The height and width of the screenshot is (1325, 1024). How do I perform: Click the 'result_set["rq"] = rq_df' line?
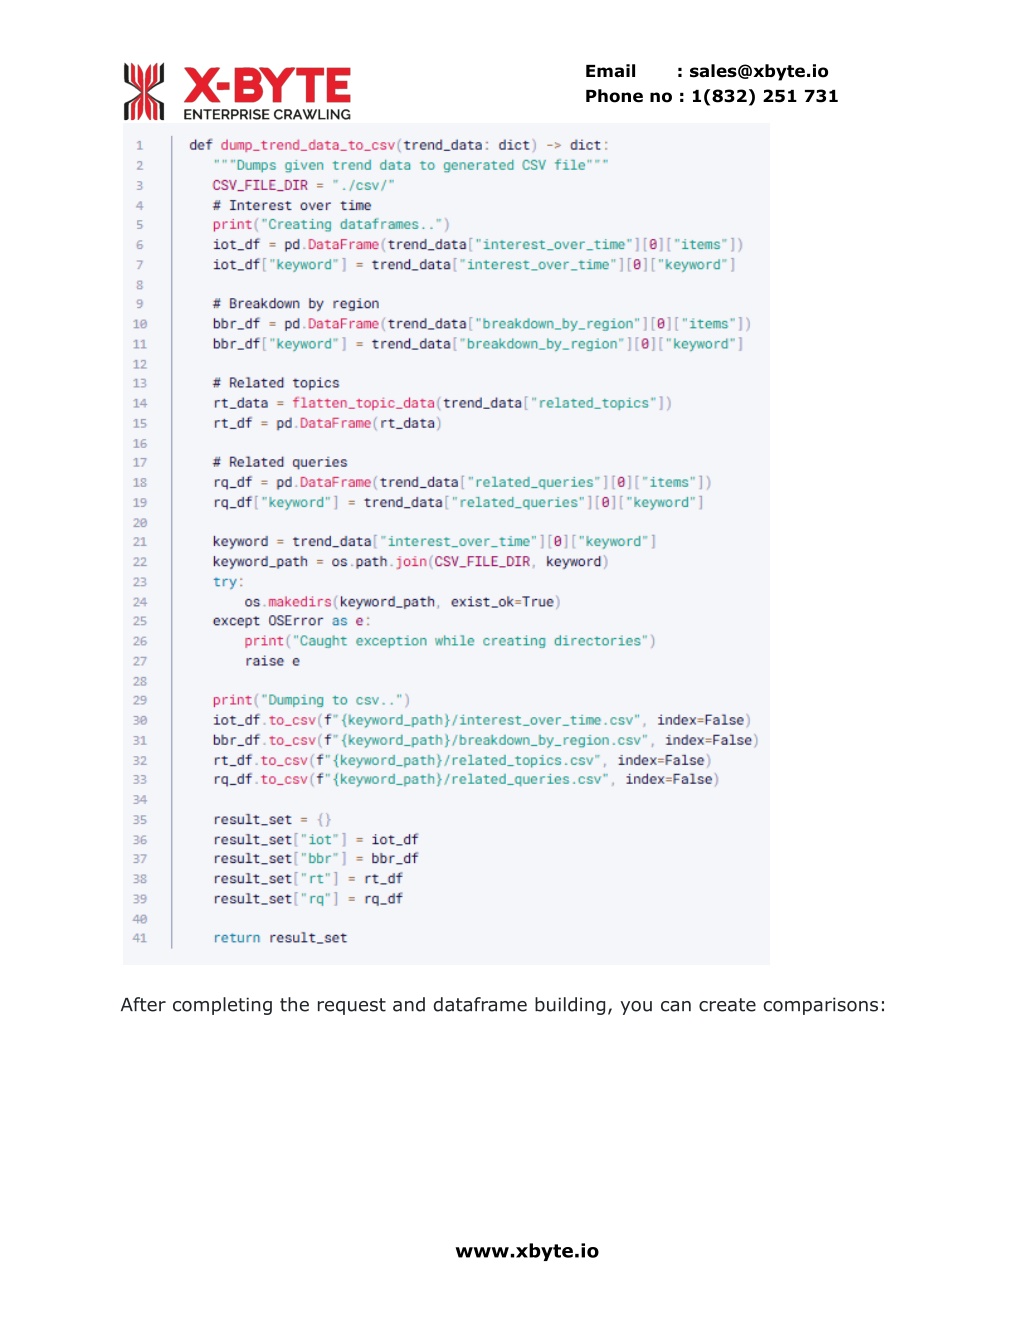(308, 899)
